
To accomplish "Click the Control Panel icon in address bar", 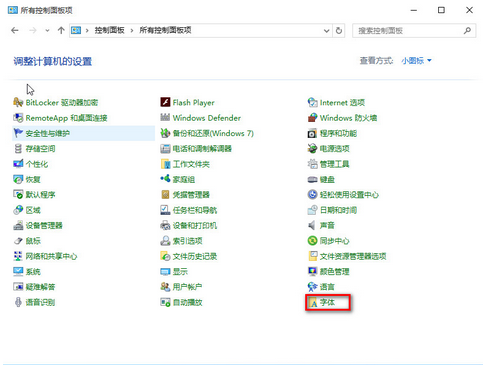I will point(76,31).
